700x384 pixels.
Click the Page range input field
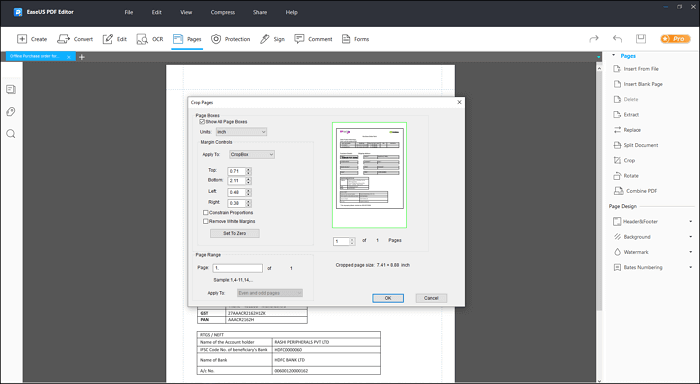(238, 268)
